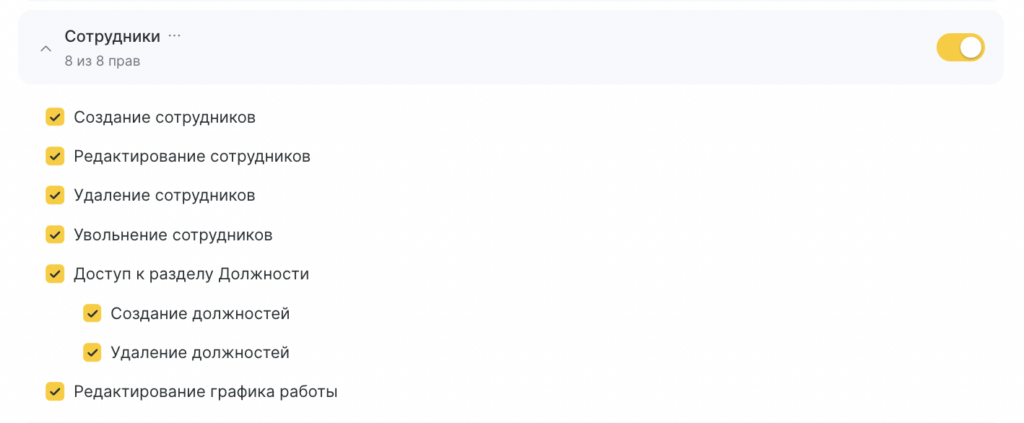Viewport: 1024px width, 423px height.
Task: Click the Сотрудники section title
Action: [112, 36]
